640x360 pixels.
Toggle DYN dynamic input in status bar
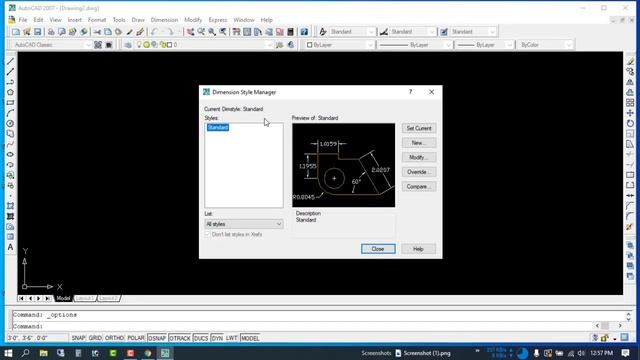[x=217, y=338]
